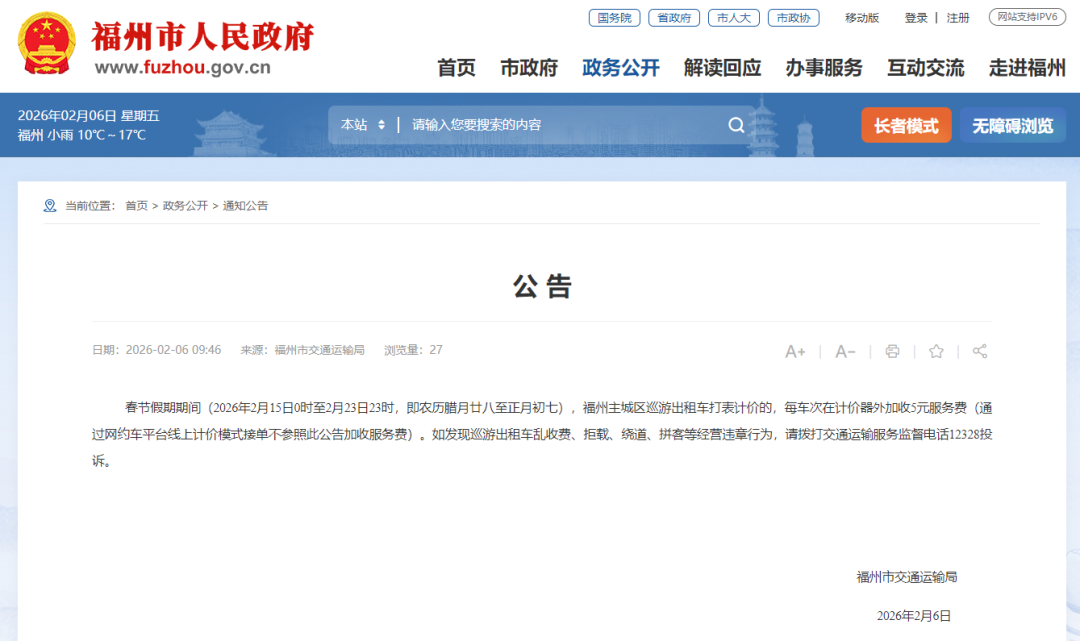Screen dimensions: 1080x641
Task: Click the print icon below the 公告 title
Action: [x=891, y=351]
